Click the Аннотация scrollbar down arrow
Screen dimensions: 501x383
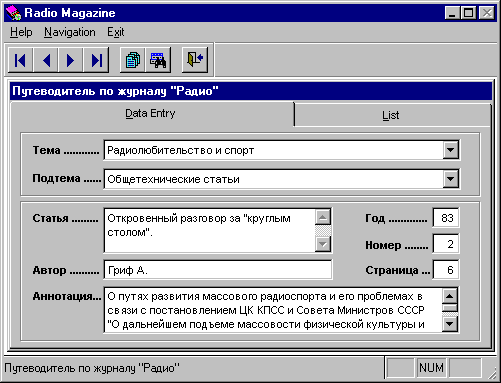450,324
